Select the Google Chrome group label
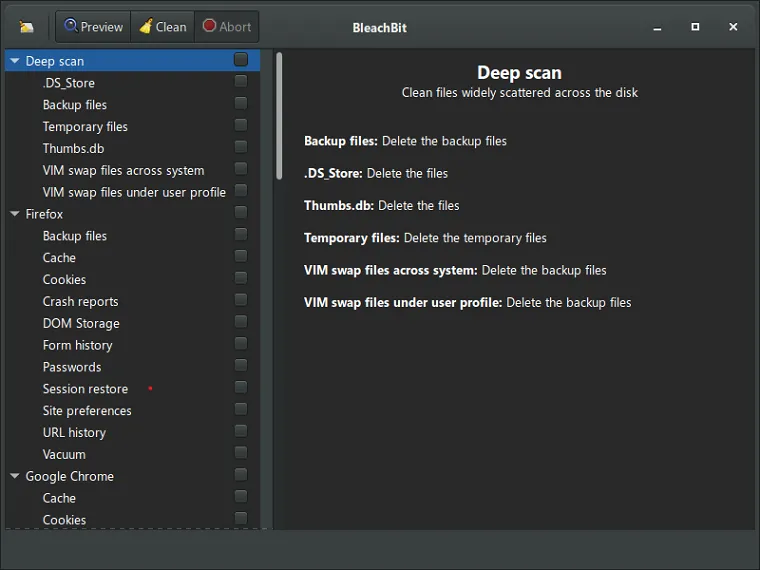Viewport: 760px width, 570px height. [70, 476]
